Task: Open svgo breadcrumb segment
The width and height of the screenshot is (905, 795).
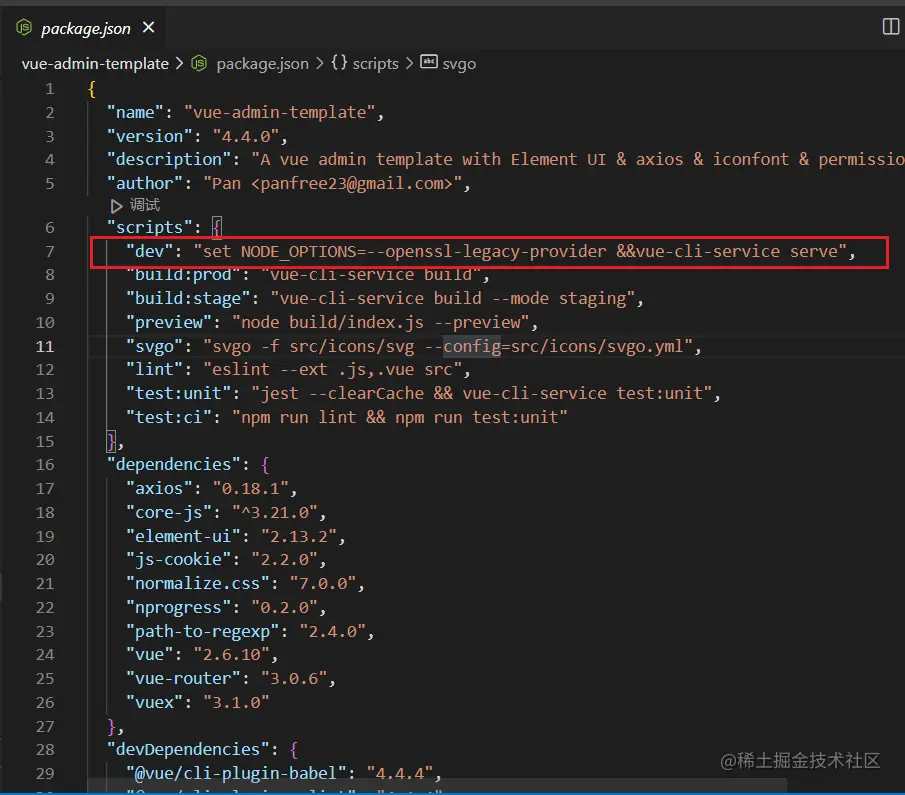Action: coord(459,64)
